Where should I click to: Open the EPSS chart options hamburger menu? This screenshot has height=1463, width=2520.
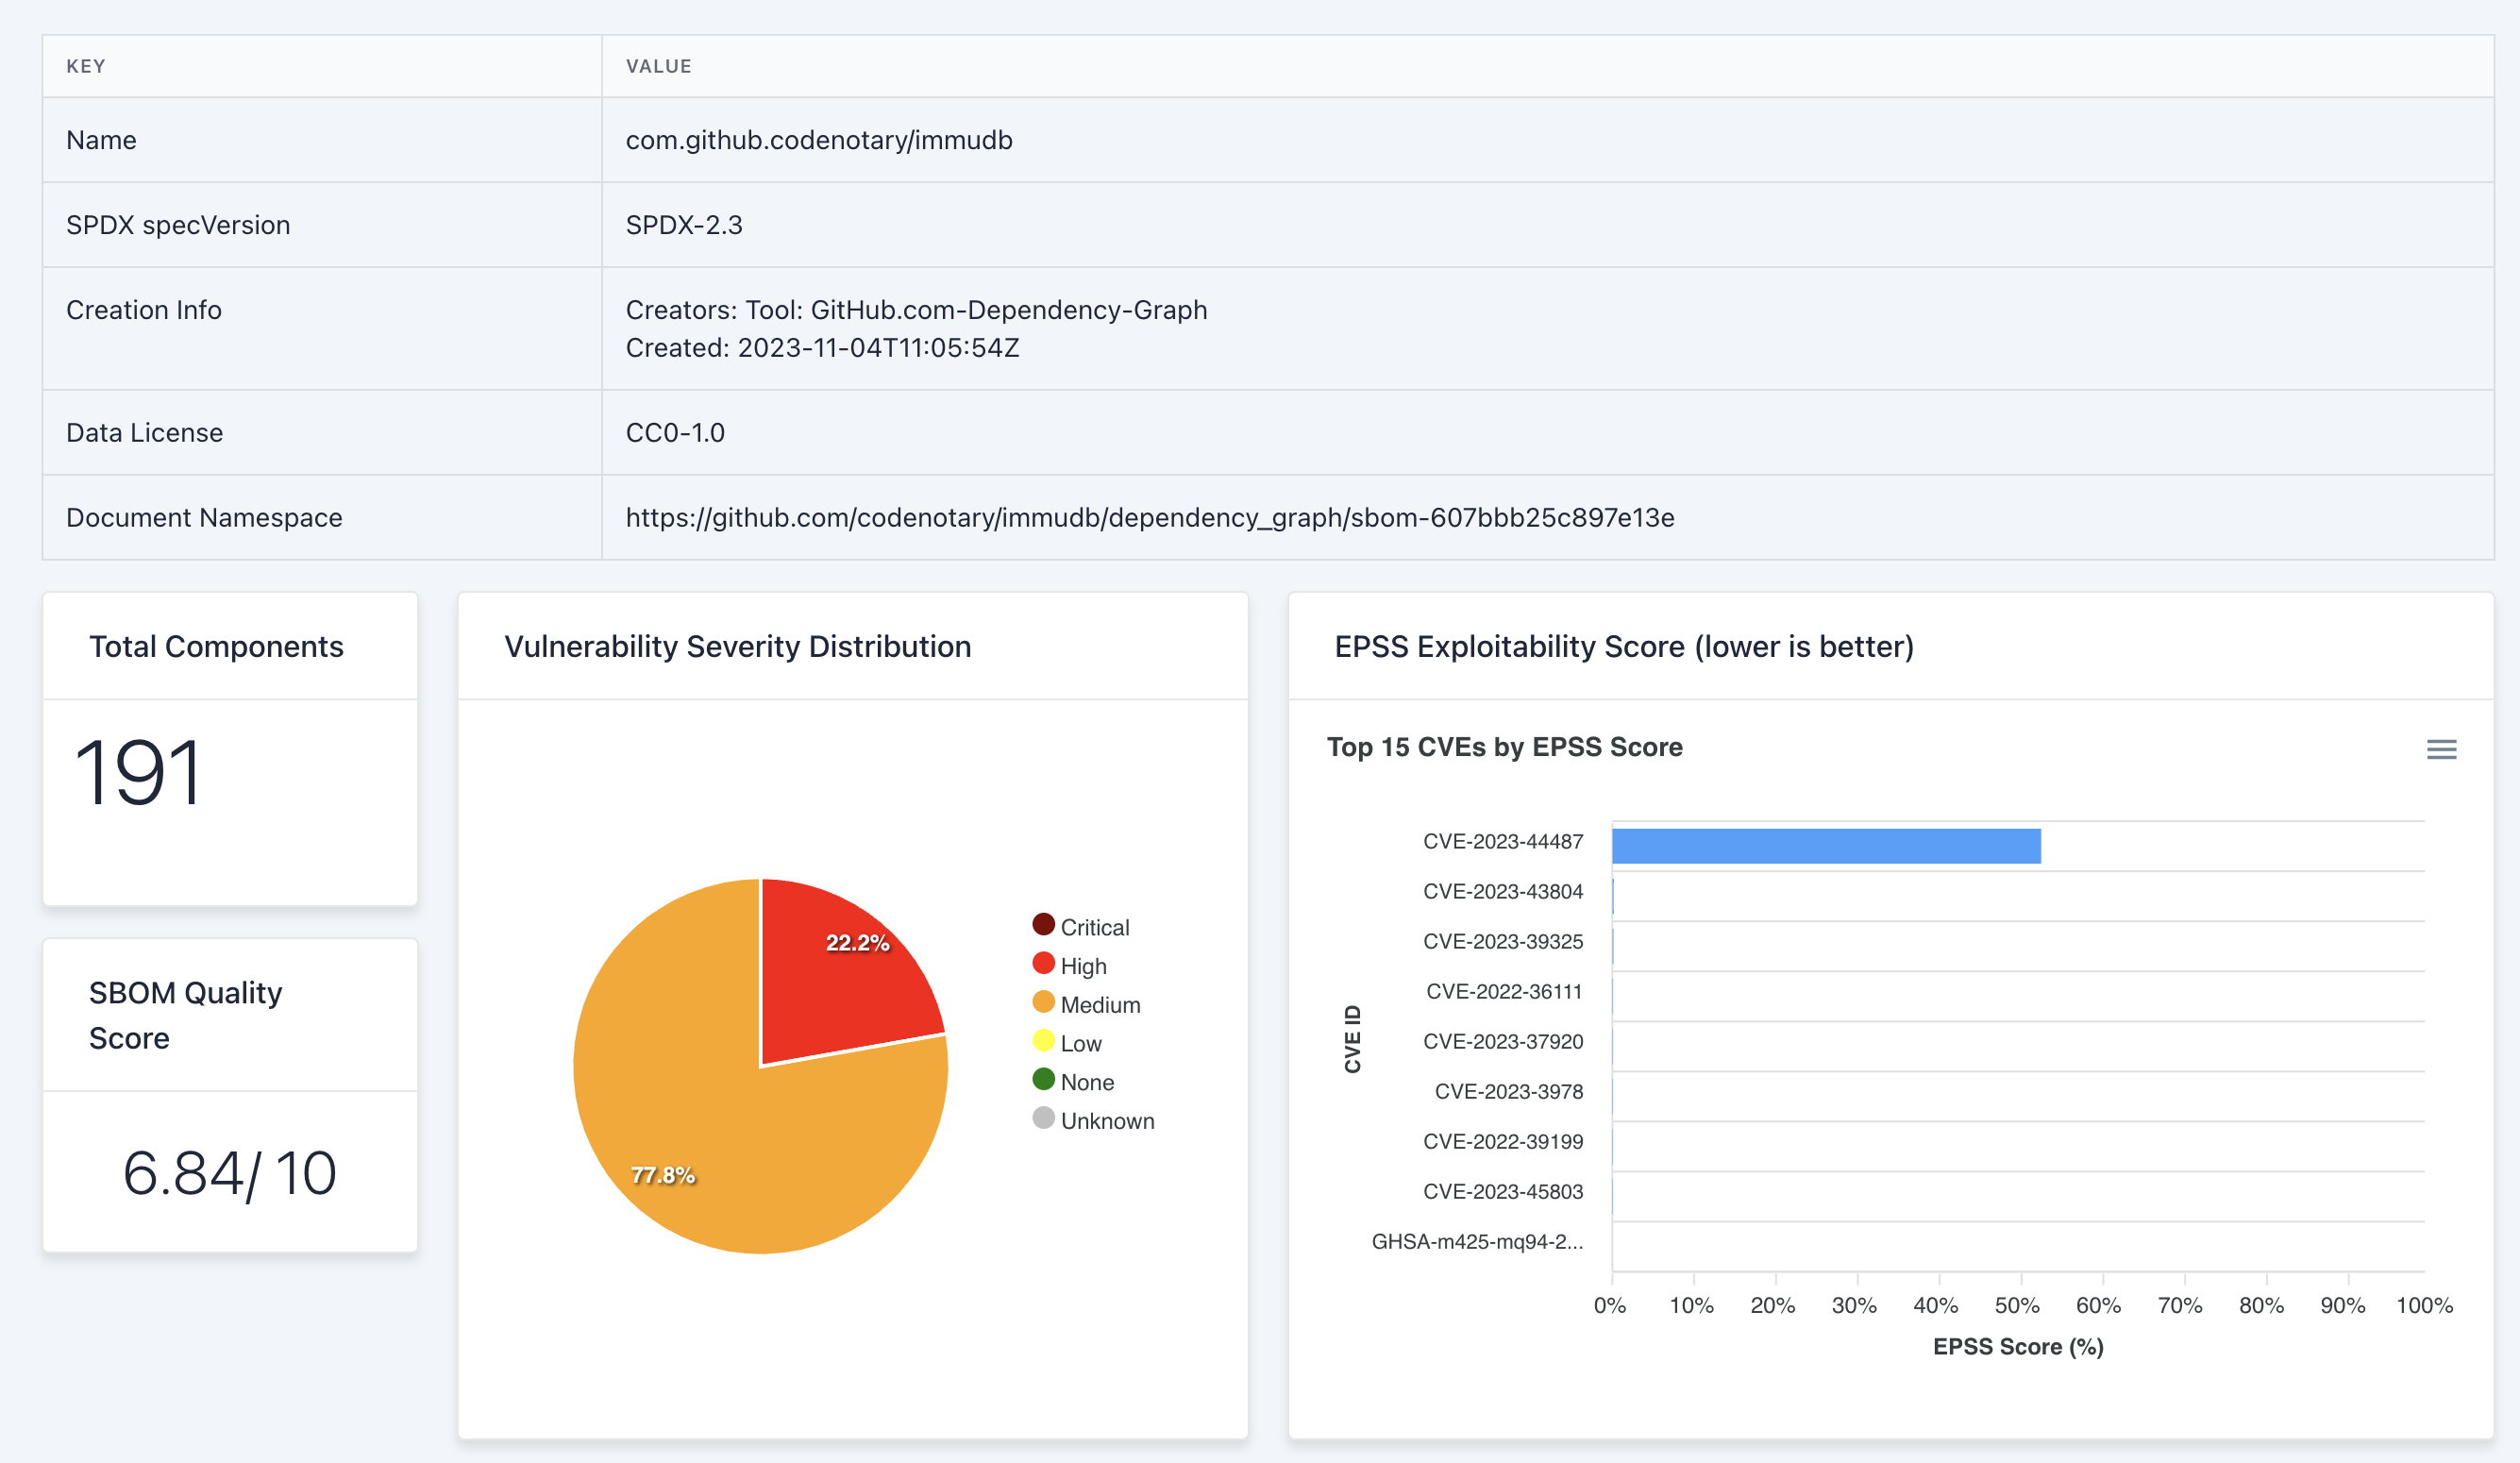point(2443,749)
